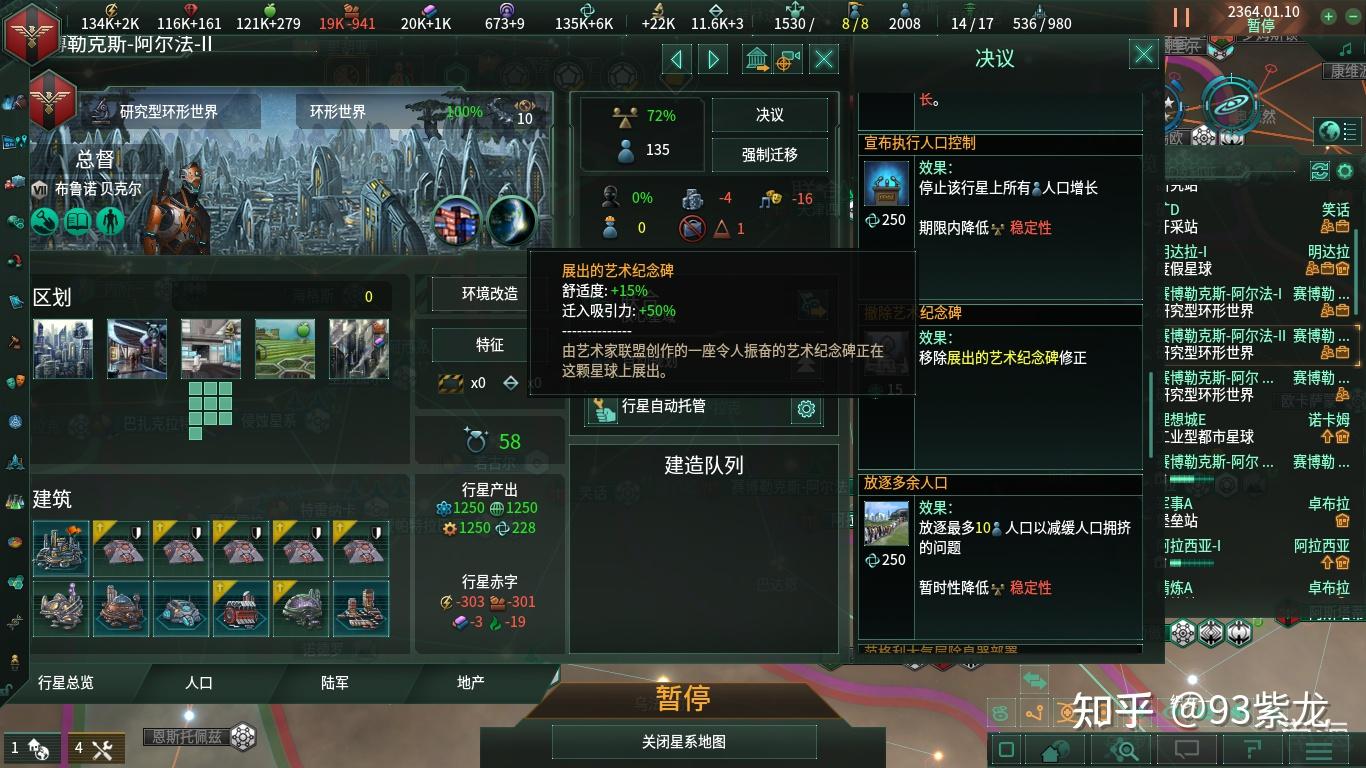Switch to the 人口 tab
Screen dimensions: 1366x768
coord(199,682)
